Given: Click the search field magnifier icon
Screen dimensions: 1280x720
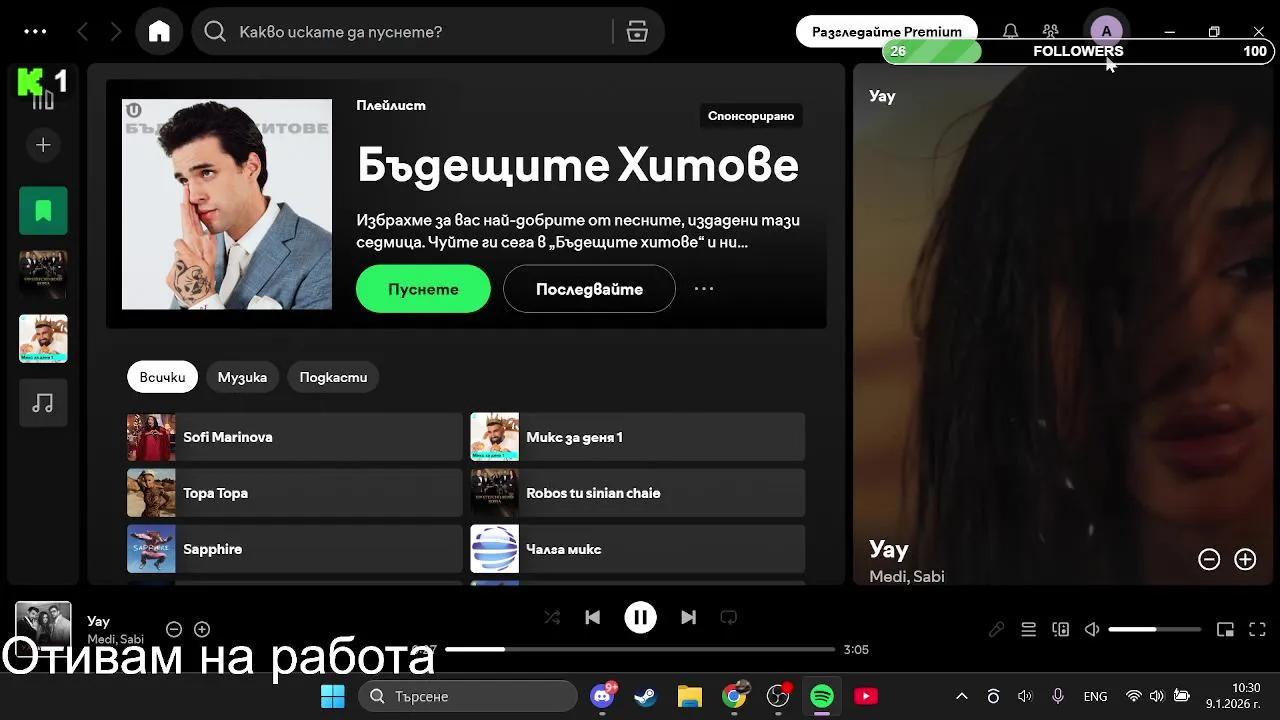Looking at the screenshot, I should (x=215, y=32).
